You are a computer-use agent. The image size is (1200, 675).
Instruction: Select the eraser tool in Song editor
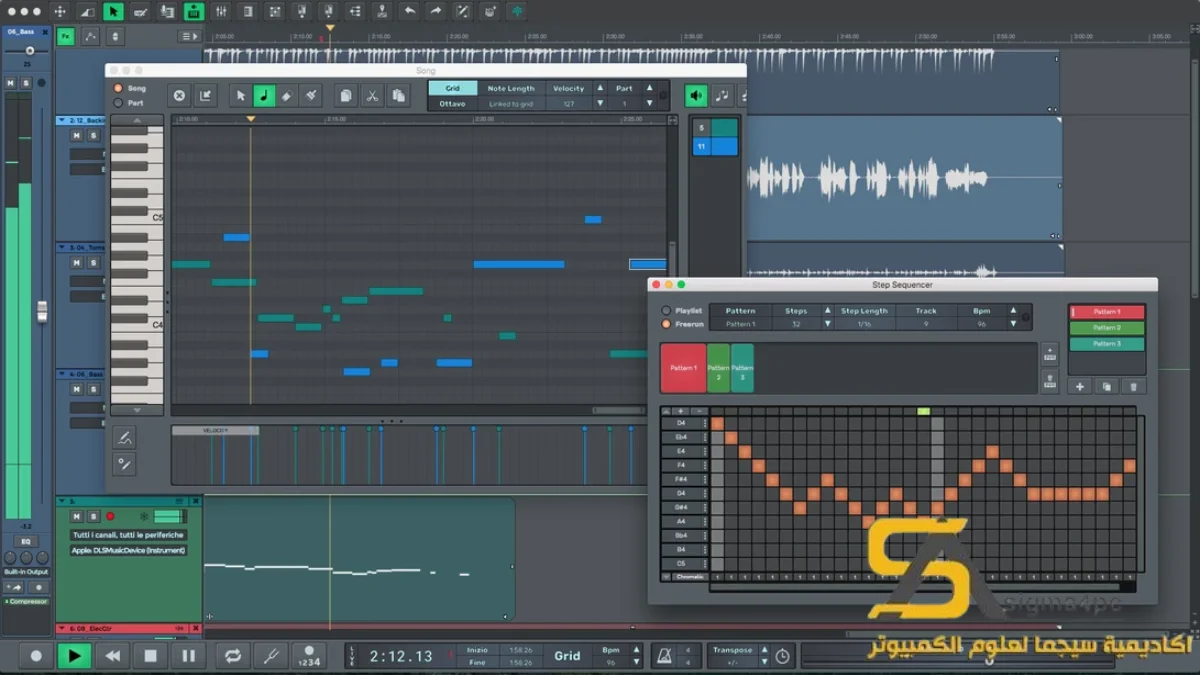click(x=287, y=95)
